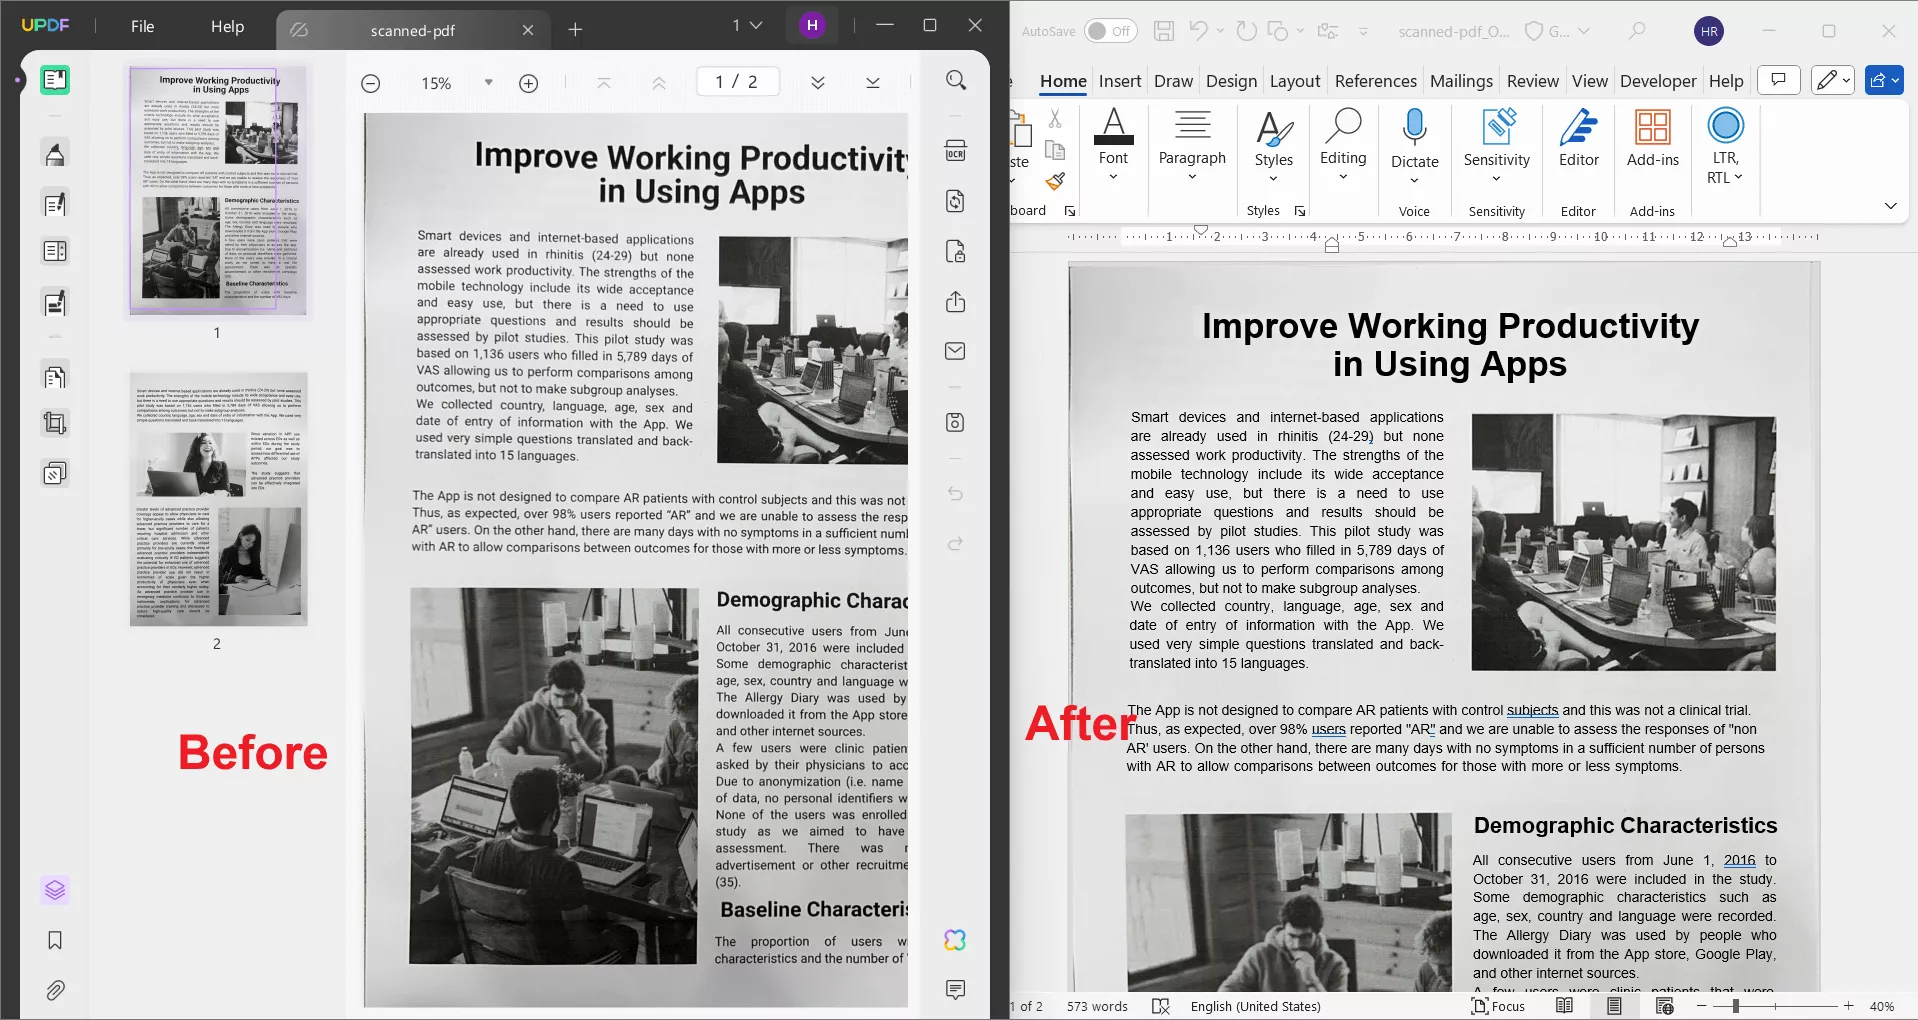Screen dimensions: 1918x1020
Task: Switch to Print Layout view in Word
Action: tap(1615, 1006)
